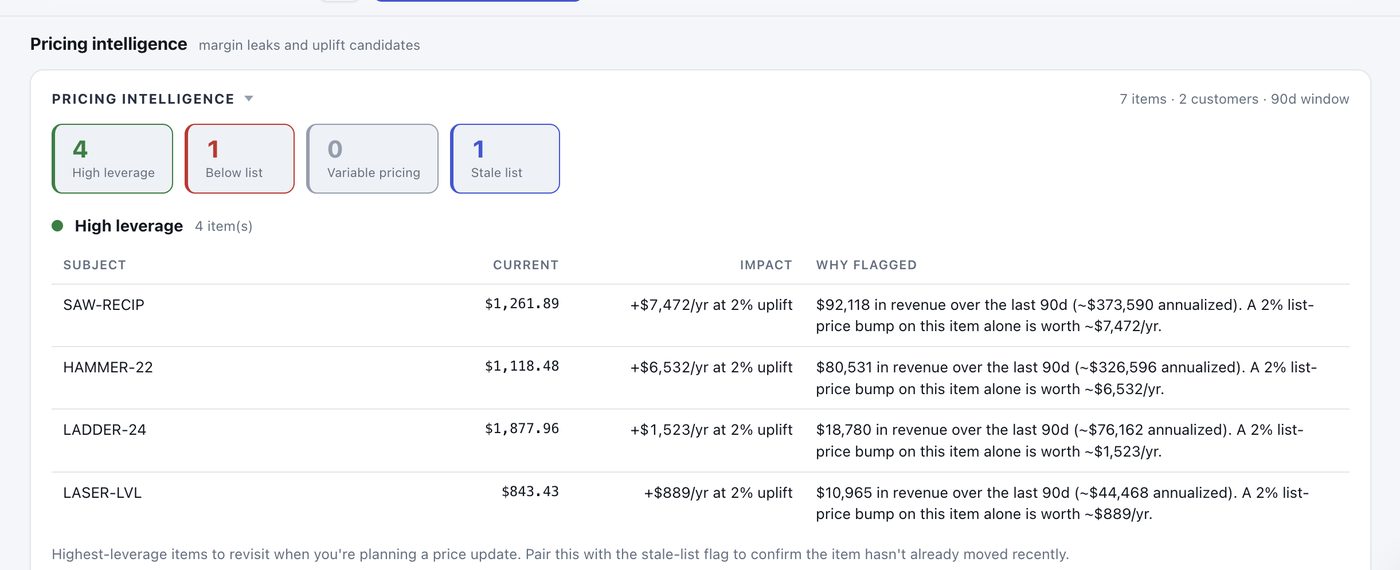Click the $1,118.48 current price
Image resolution: width=1400 pixels, height=570 pixels.
(x=522, y=367)
